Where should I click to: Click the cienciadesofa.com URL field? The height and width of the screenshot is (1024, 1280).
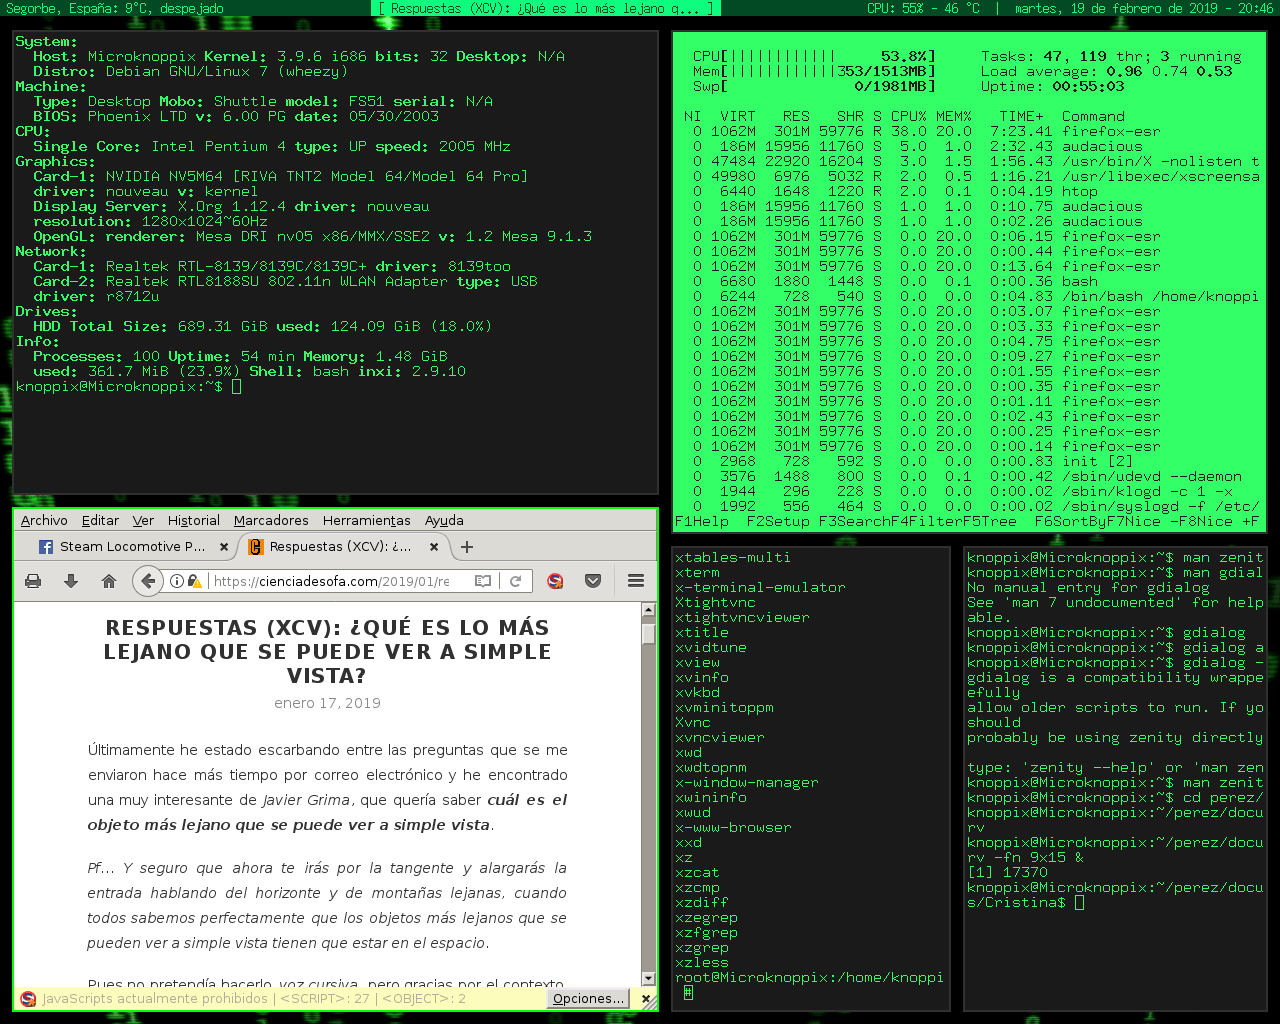point(331,581)
